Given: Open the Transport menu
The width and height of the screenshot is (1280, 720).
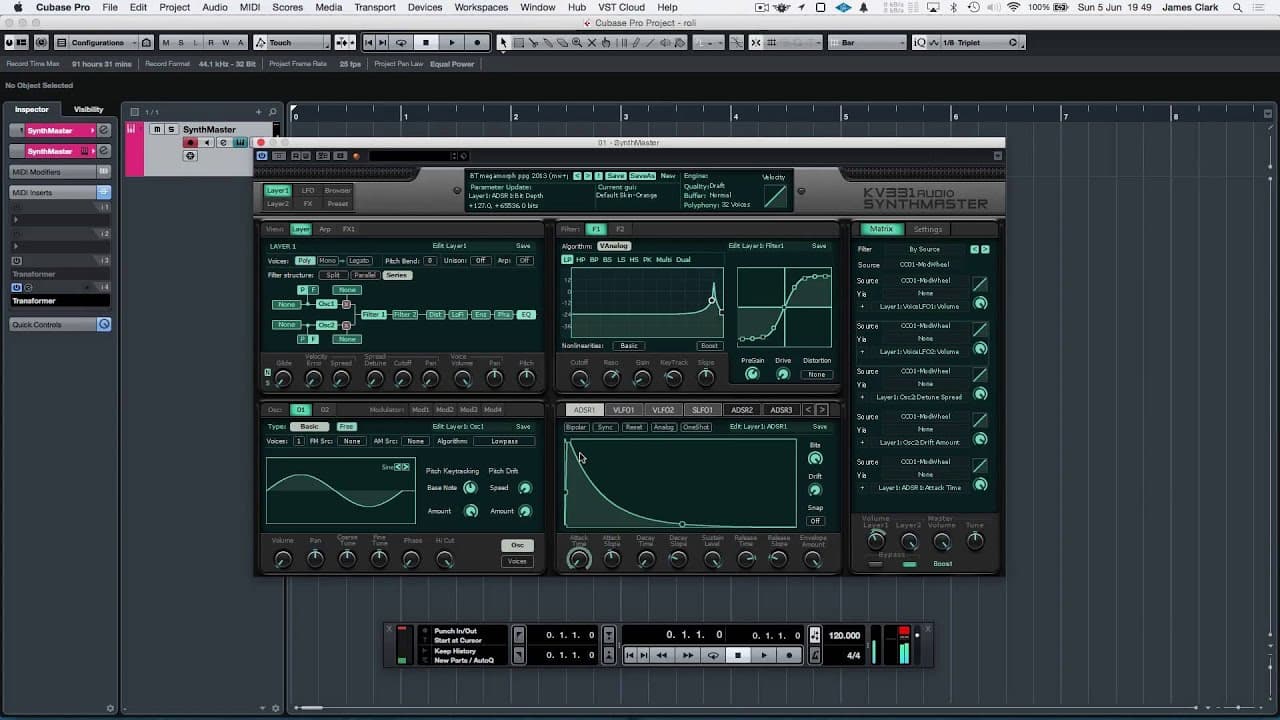Looking at the screenshot, I should [x=375, y=7].
